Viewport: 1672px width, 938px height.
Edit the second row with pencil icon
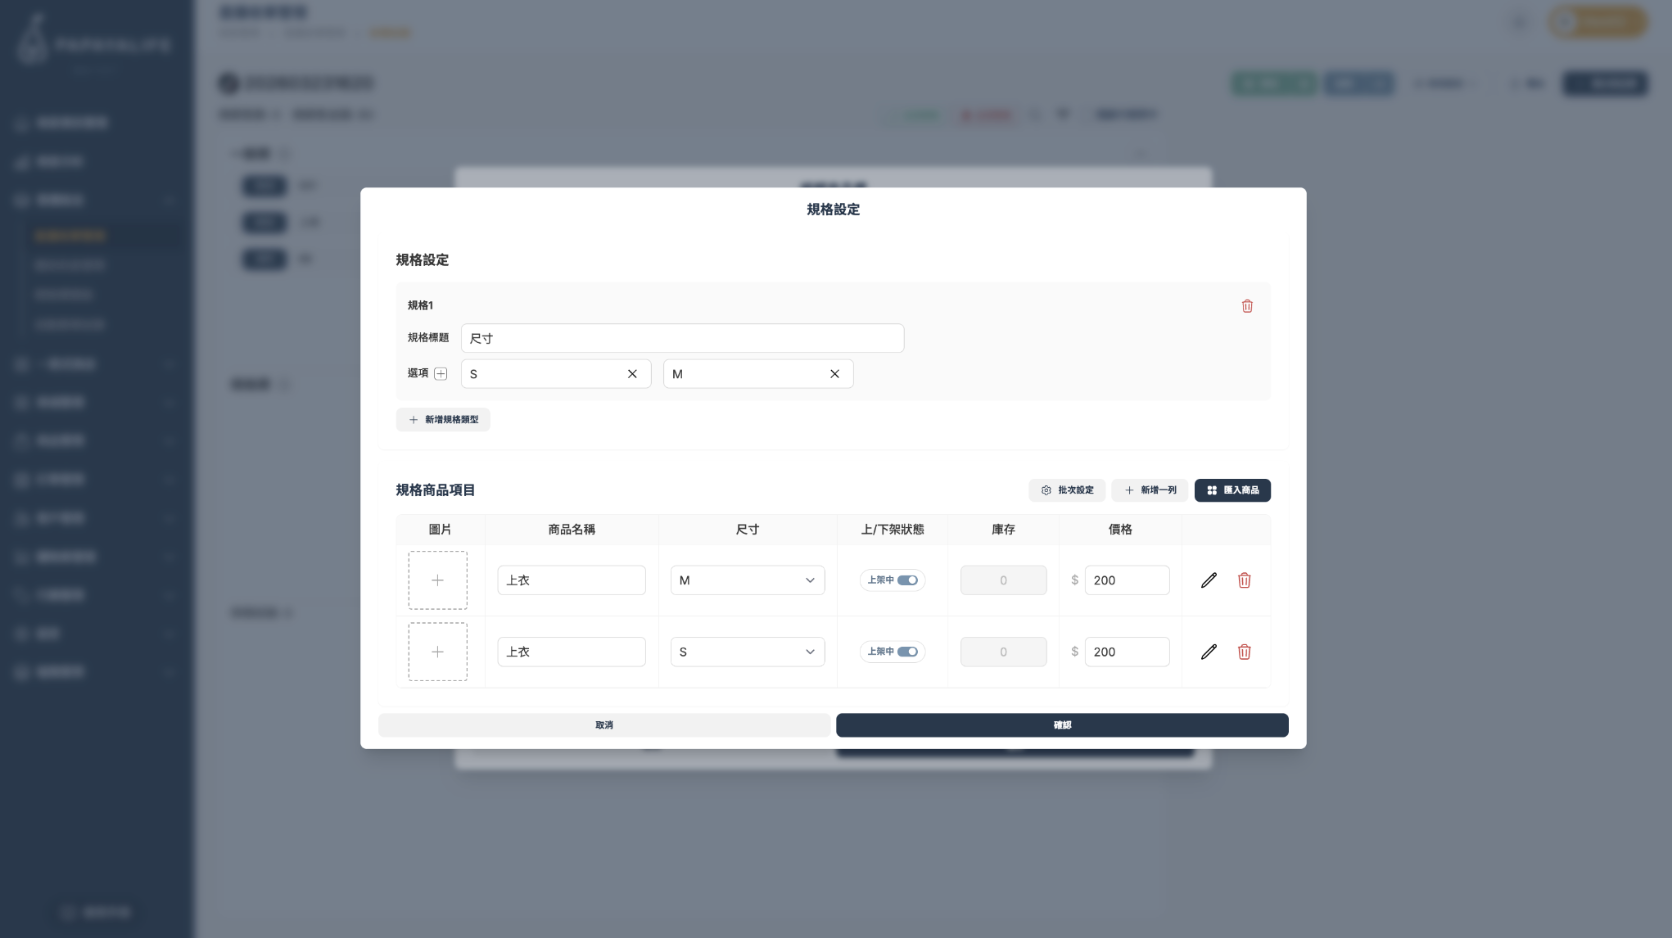point(1208,652)
